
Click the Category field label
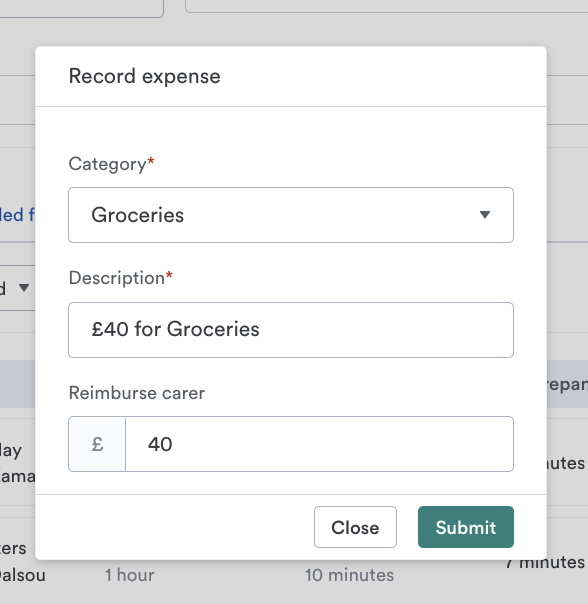[108, 164]
